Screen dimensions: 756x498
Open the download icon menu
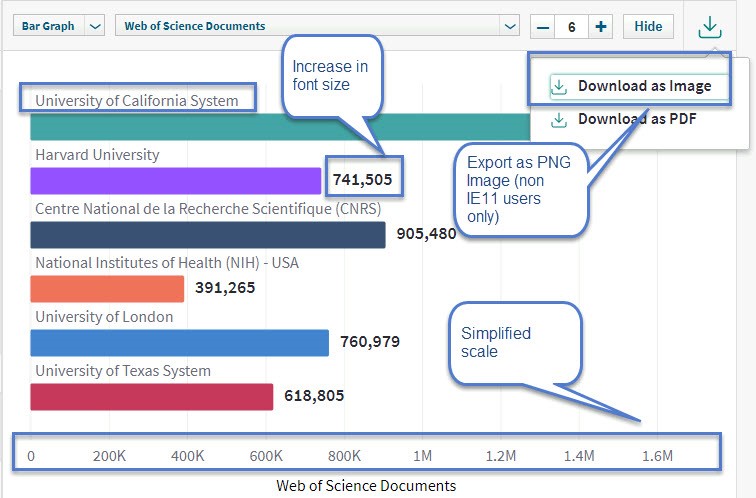point(710,27)
